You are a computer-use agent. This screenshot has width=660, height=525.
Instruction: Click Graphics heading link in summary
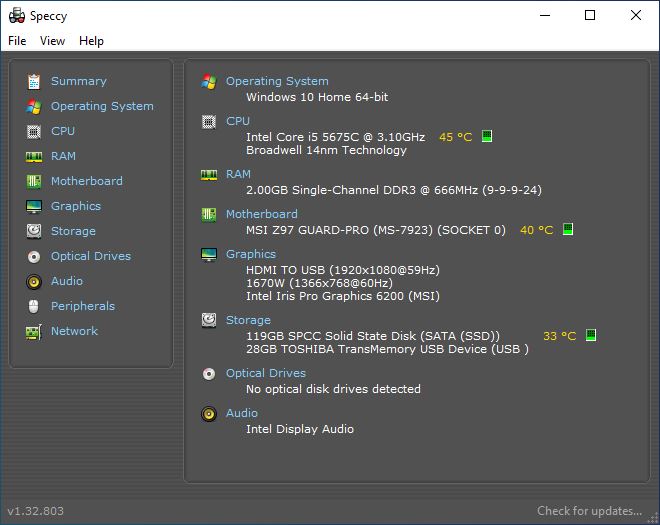[251, 254]
